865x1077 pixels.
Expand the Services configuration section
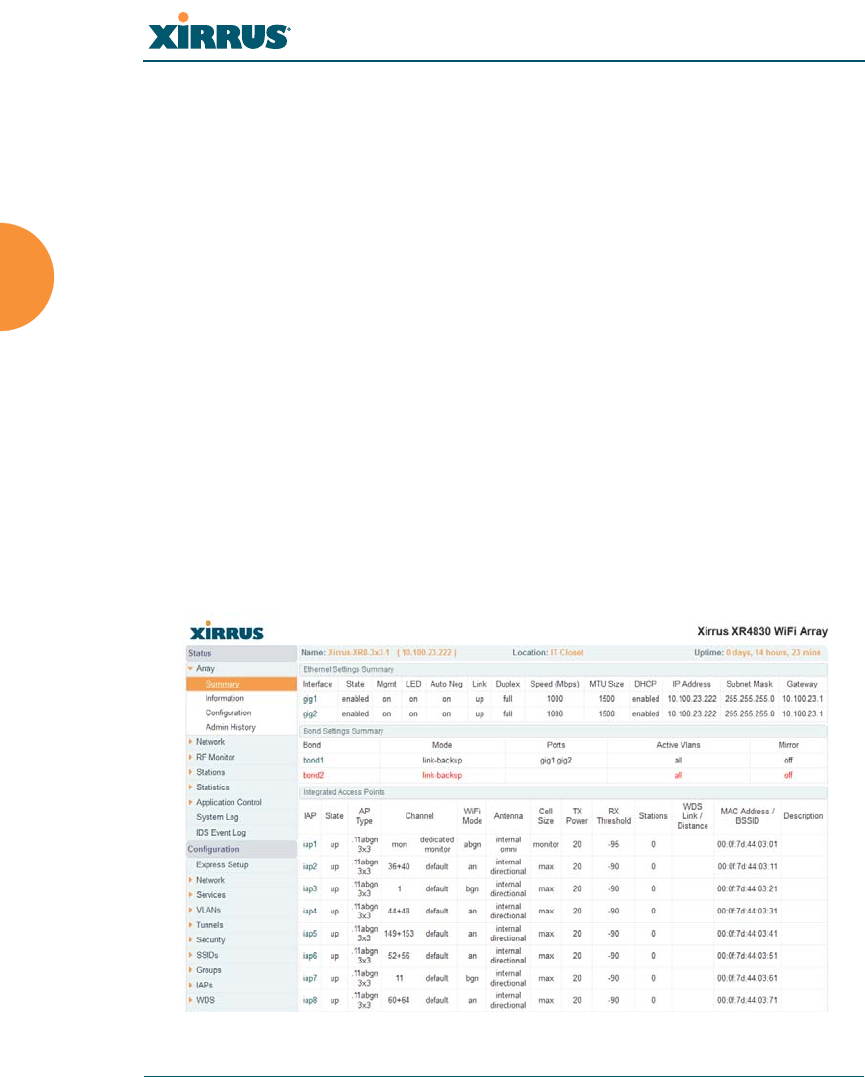(x=190, y=895)
